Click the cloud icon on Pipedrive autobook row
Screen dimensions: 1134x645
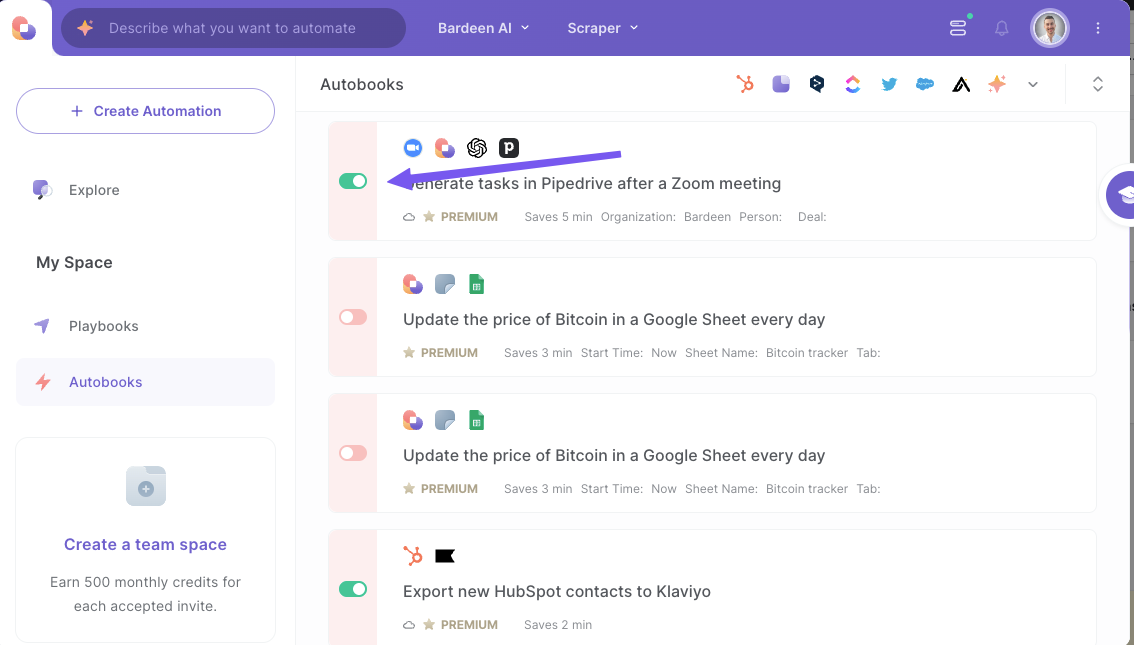[409, 217]
